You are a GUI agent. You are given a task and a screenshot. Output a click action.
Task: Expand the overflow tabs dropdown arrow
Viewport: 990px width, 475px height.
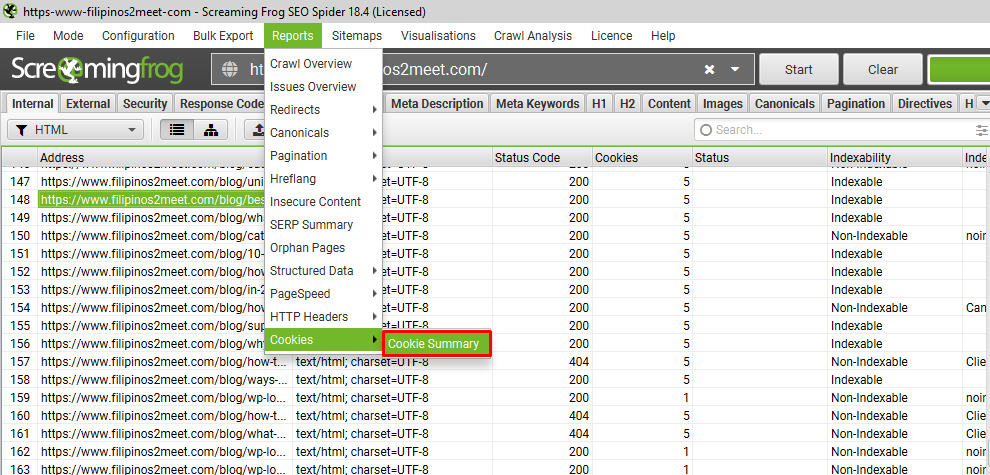click(x=983, y=104)
